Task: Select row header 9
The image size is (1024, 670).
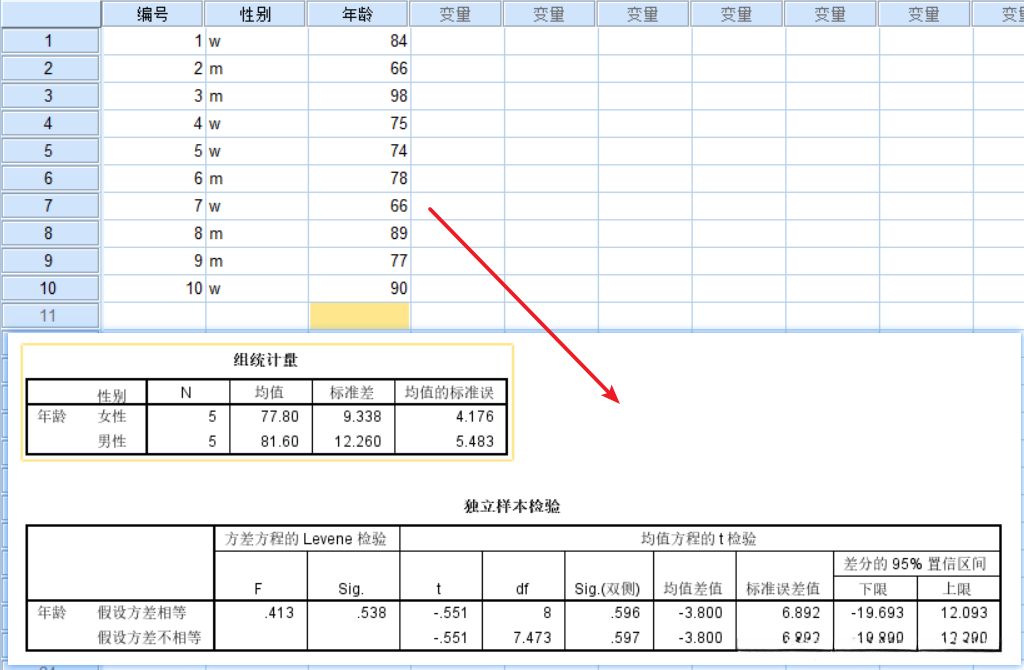Action: pyautogui.click(x=50, y=261)
